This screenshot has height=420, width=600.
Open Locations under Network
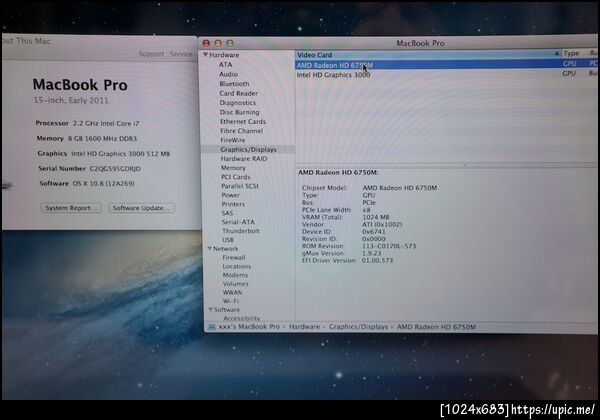click(x=237, y=267)
